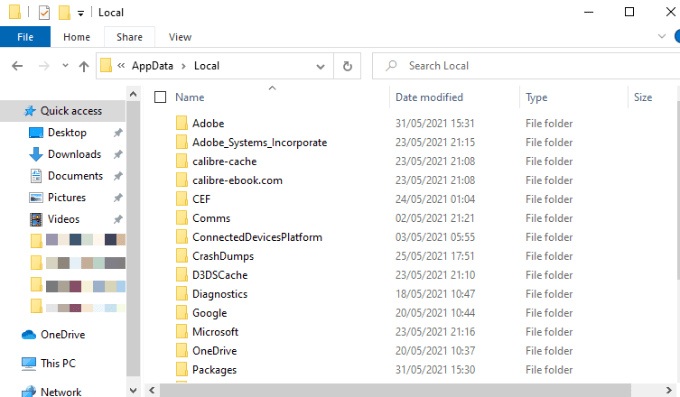The image size is (680, 397).
Task: Switch to the Home ribbon tab
Action: [x=77, y=37]
